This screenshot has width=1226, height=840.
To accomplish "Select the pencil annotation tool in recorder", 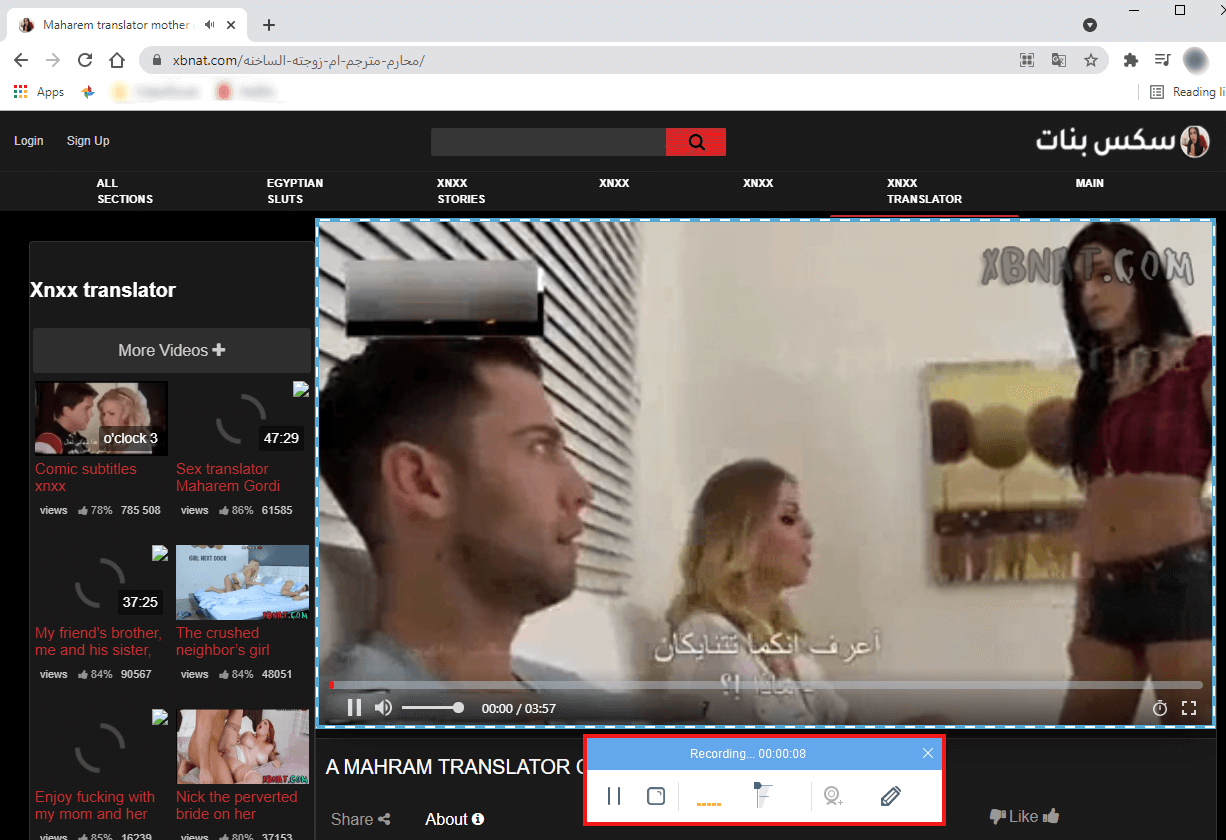I will [x=891, y=796].
